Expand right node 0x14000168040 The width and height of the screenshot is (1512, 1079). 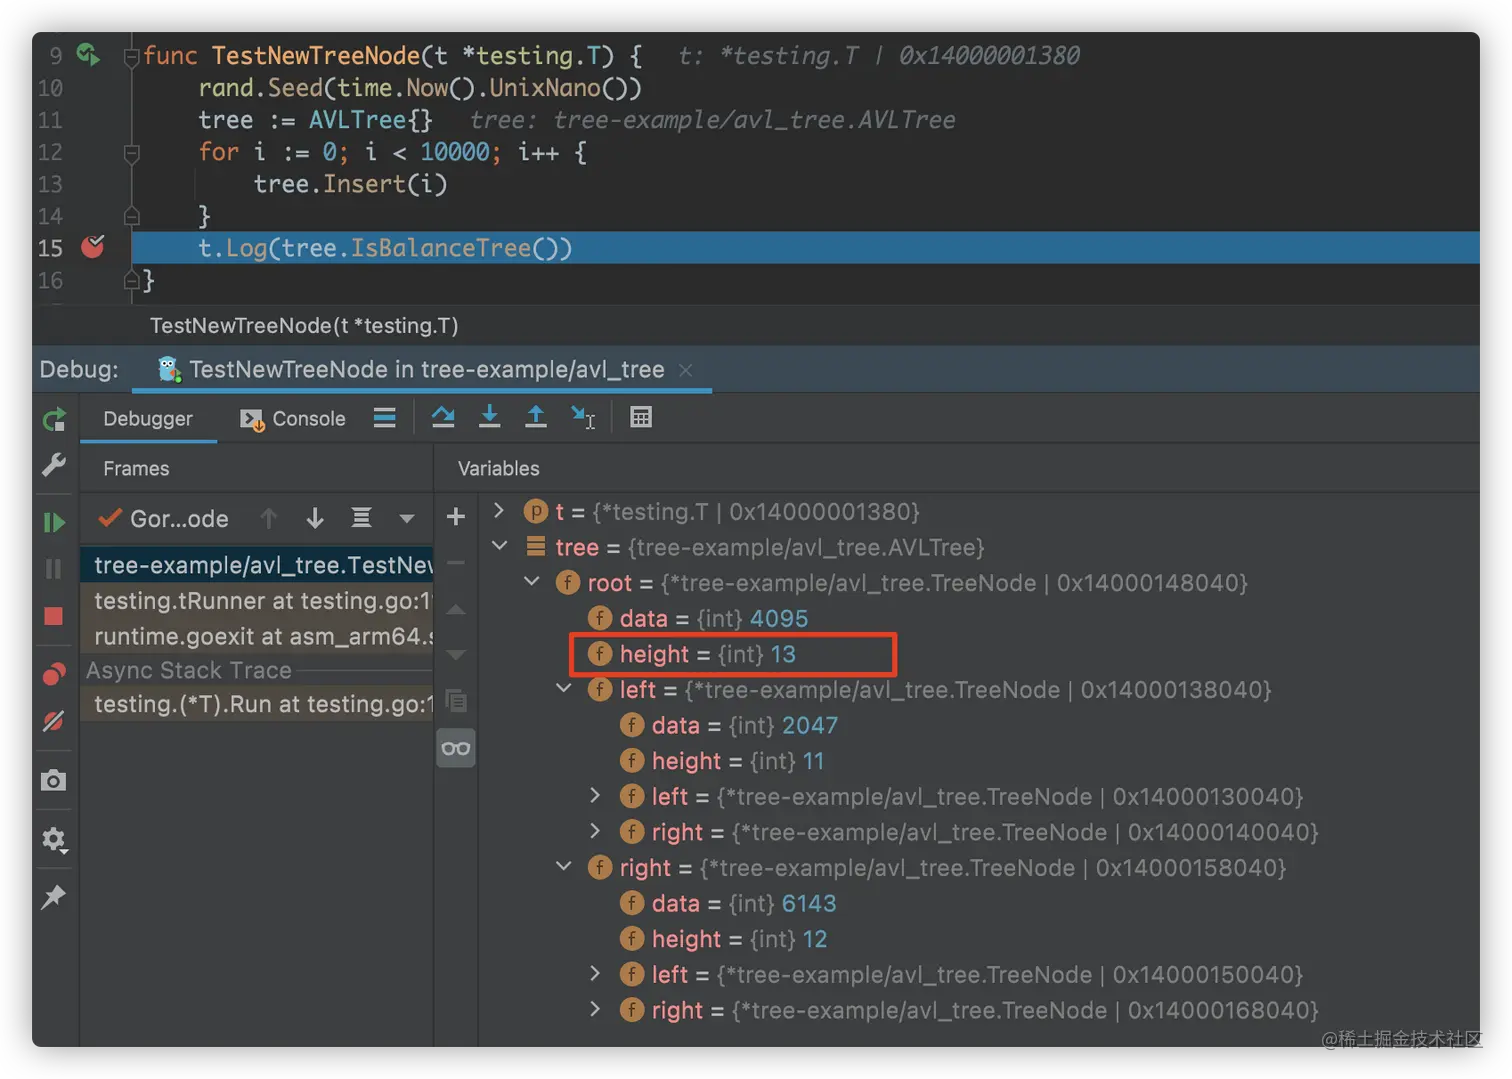click(596, 1009)
